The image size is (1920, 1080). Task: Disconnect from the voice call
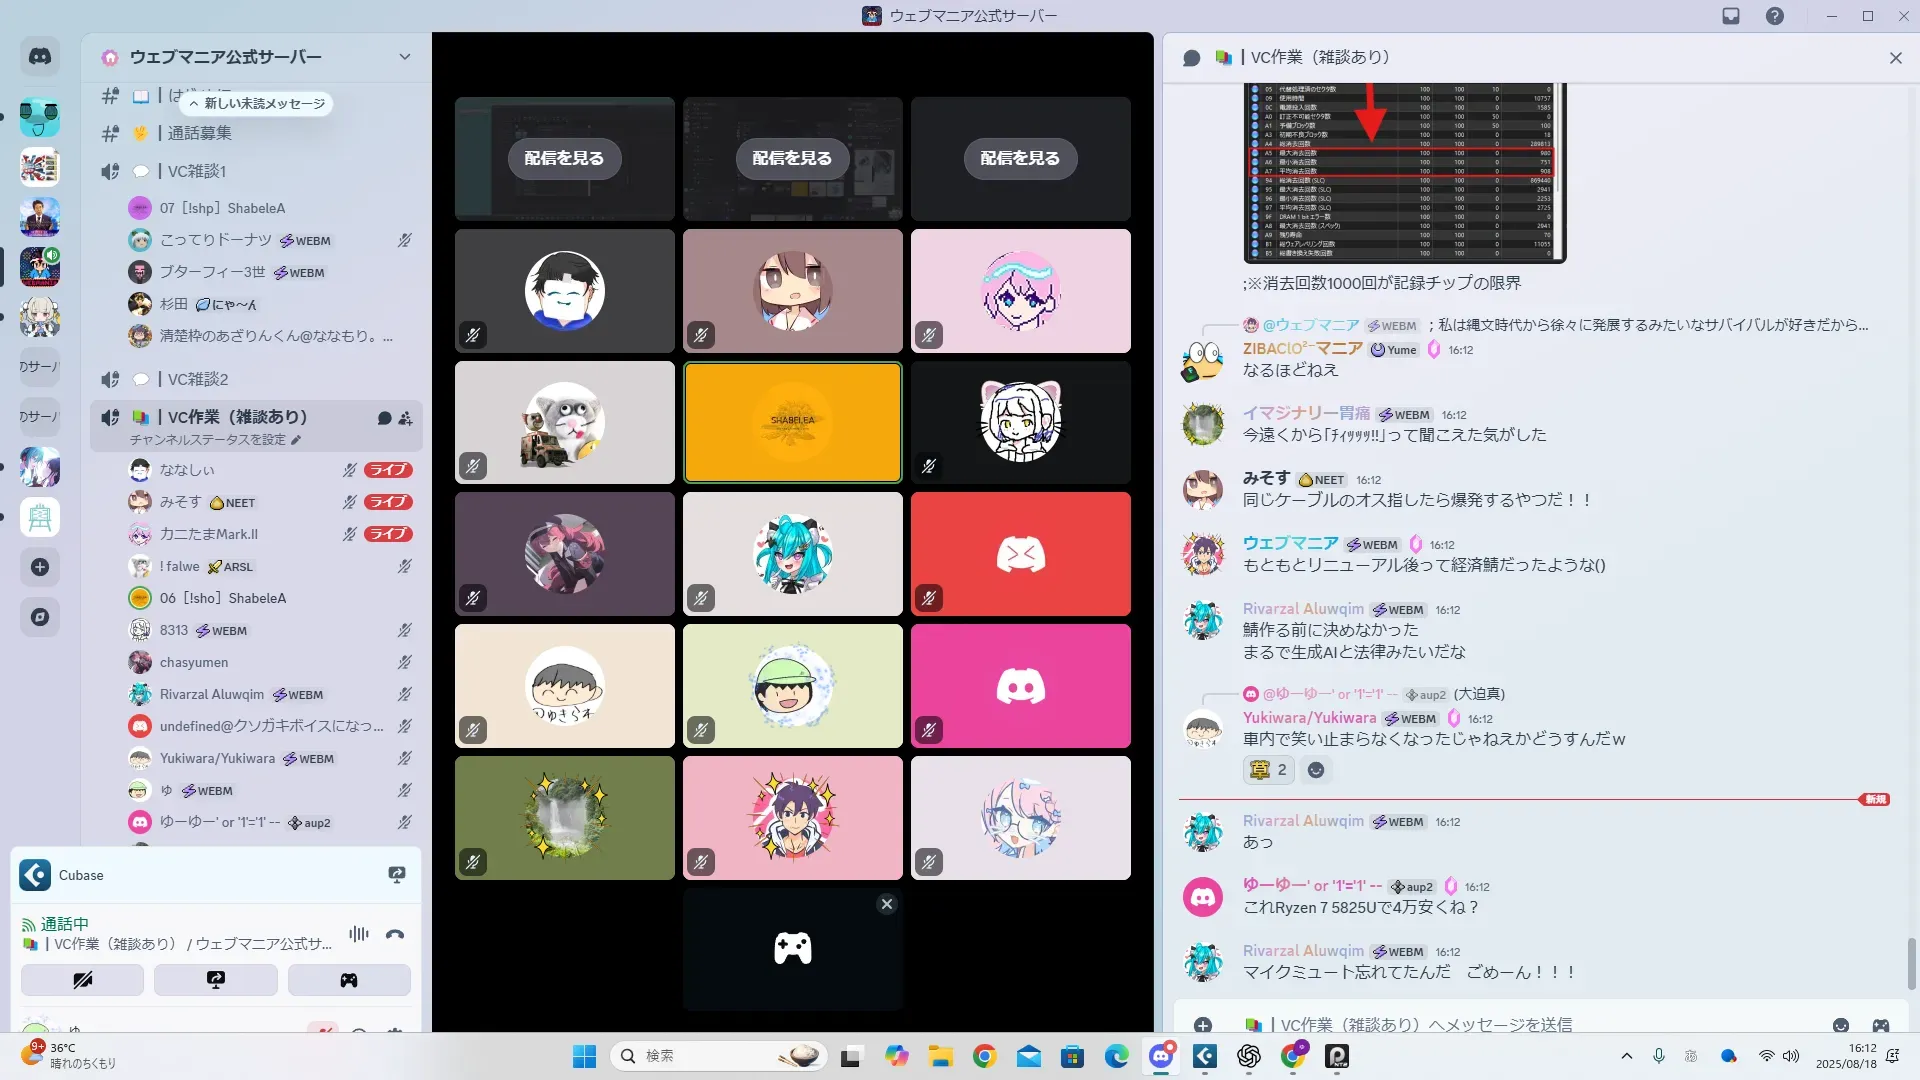(x=395, y=934)
